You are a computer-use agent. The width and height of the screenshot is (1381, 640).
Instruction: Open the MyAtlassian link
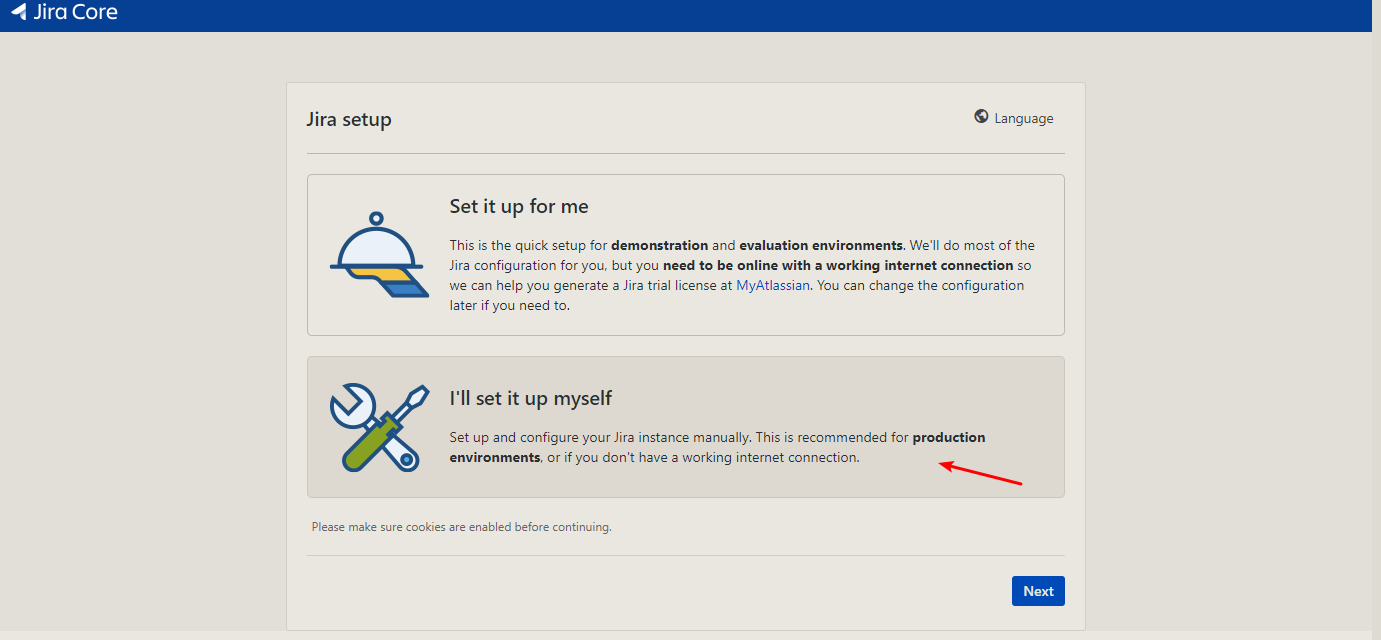point(773,285)
